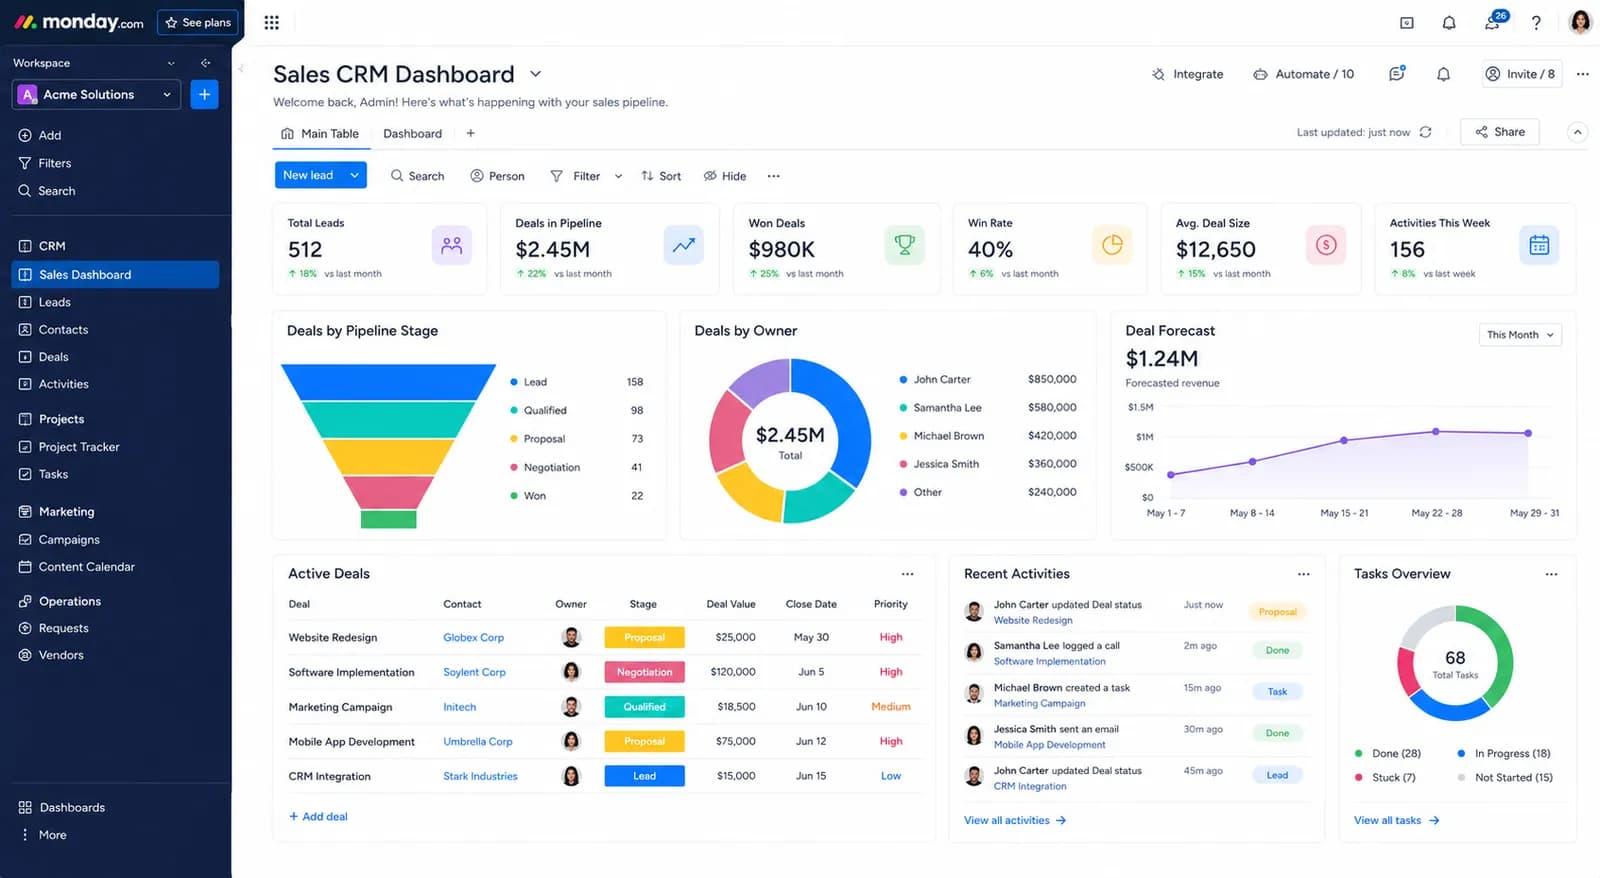
Task: Collapse the header using the round chevron button
Action: point(1577,132)
